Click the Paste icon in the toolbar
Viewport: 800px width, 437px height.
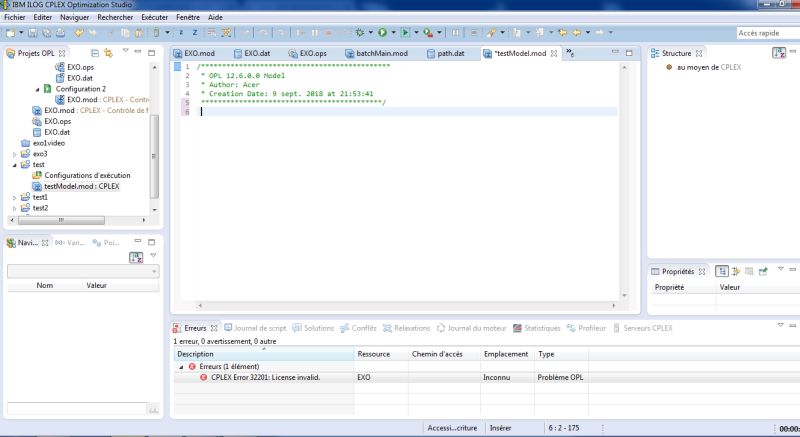[x=139, y=33]
